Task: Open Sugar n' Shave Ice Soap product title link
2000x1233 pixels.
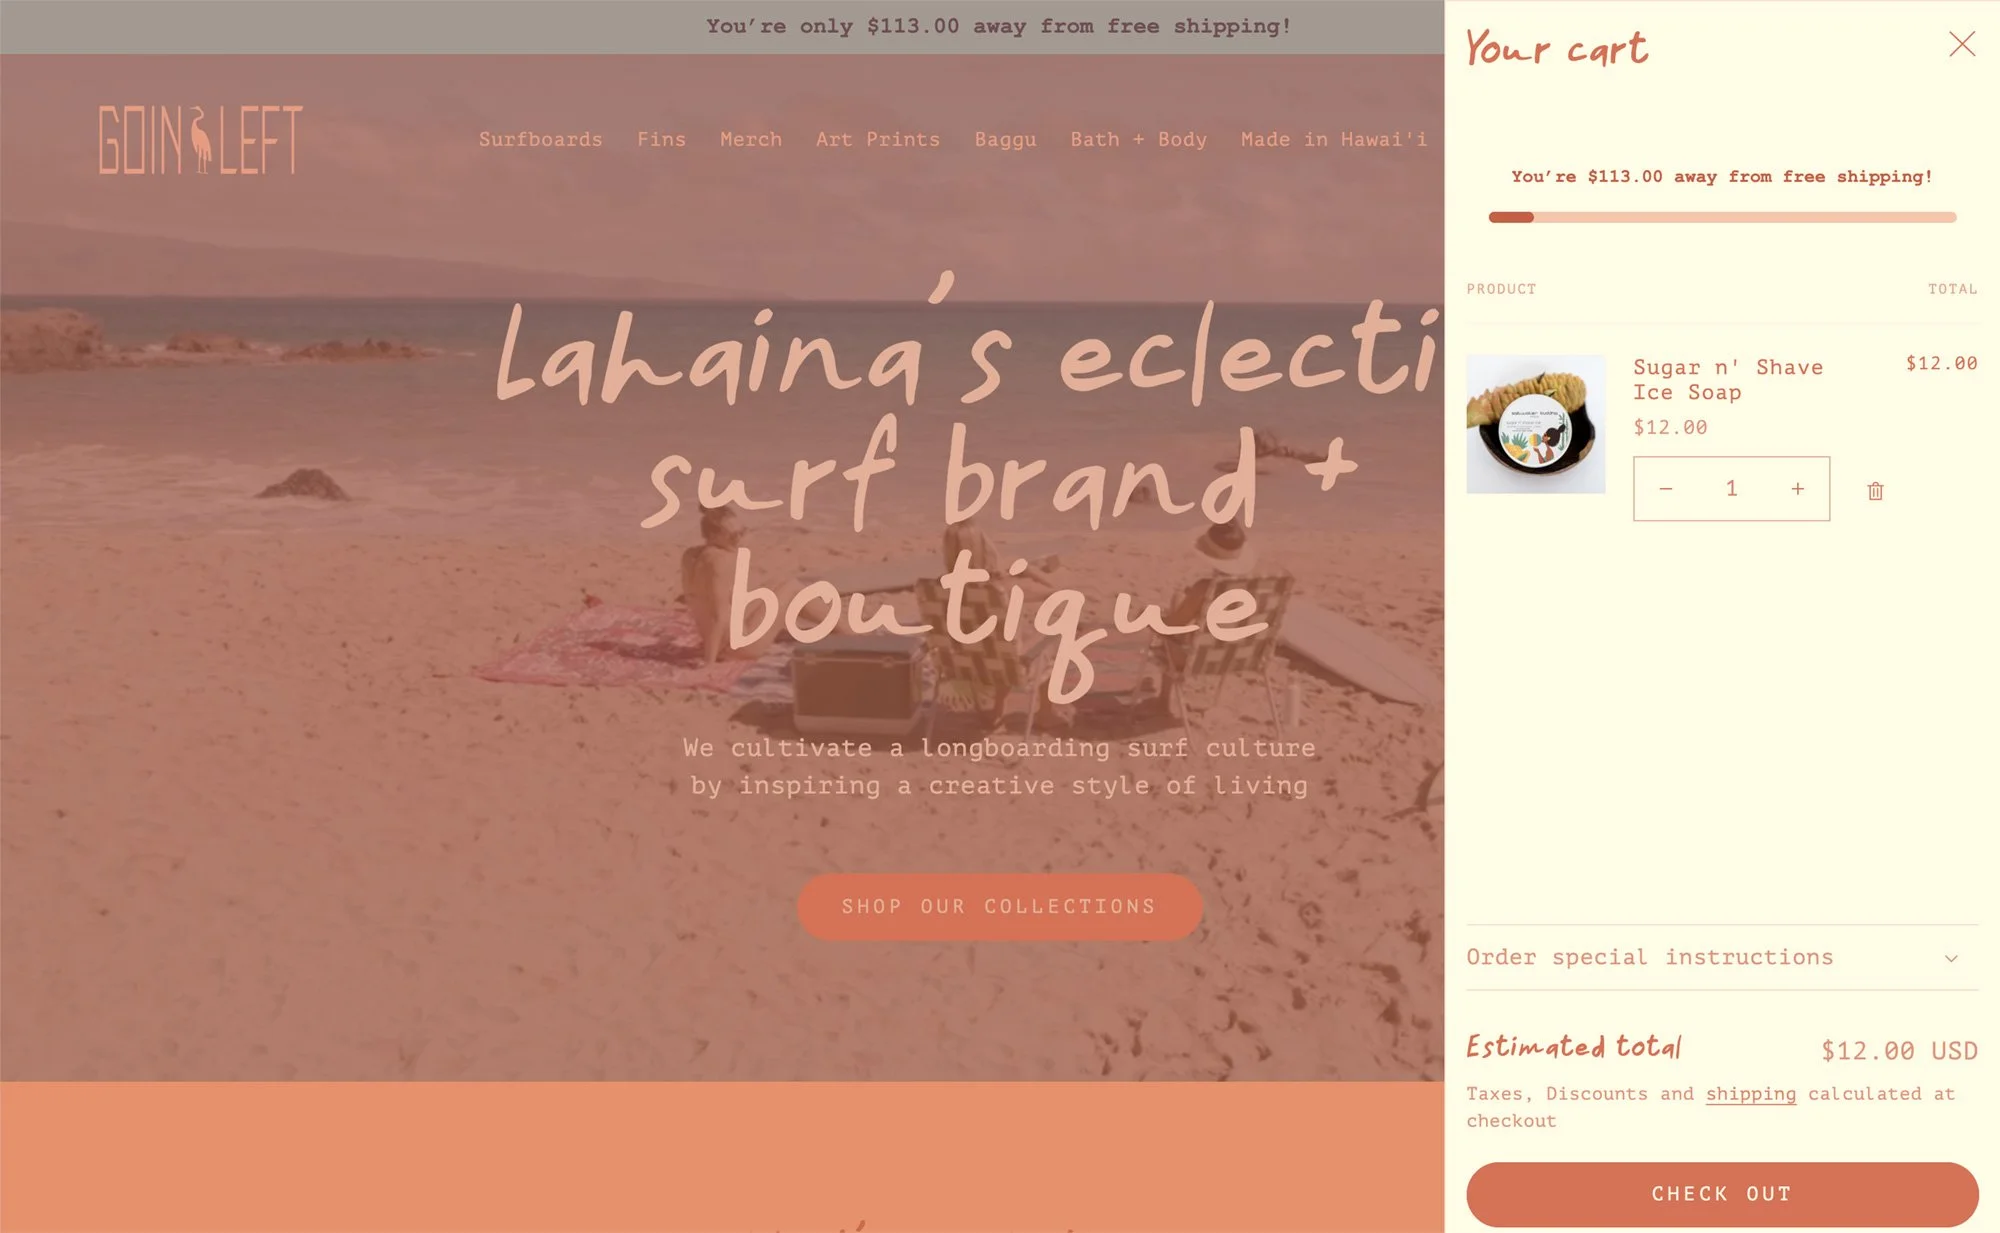Action: (x=1727, y=380)
